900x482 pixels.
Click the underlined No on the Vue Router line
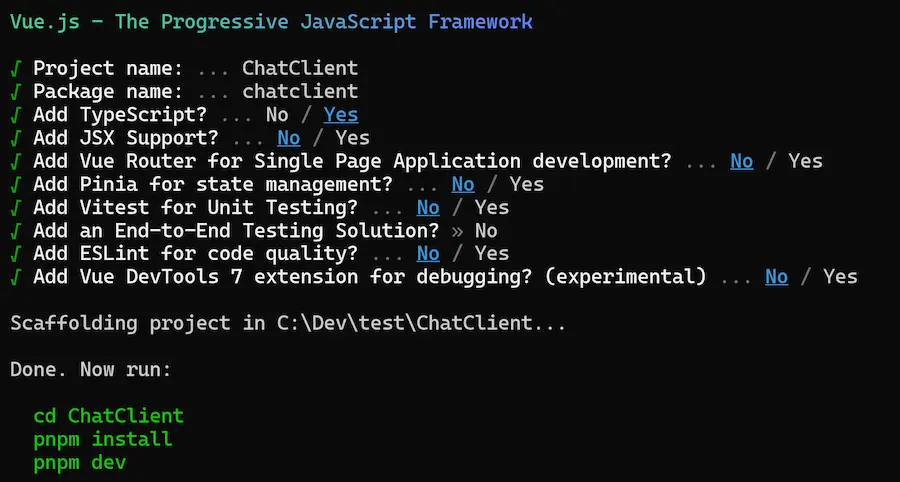pos(742,161)
